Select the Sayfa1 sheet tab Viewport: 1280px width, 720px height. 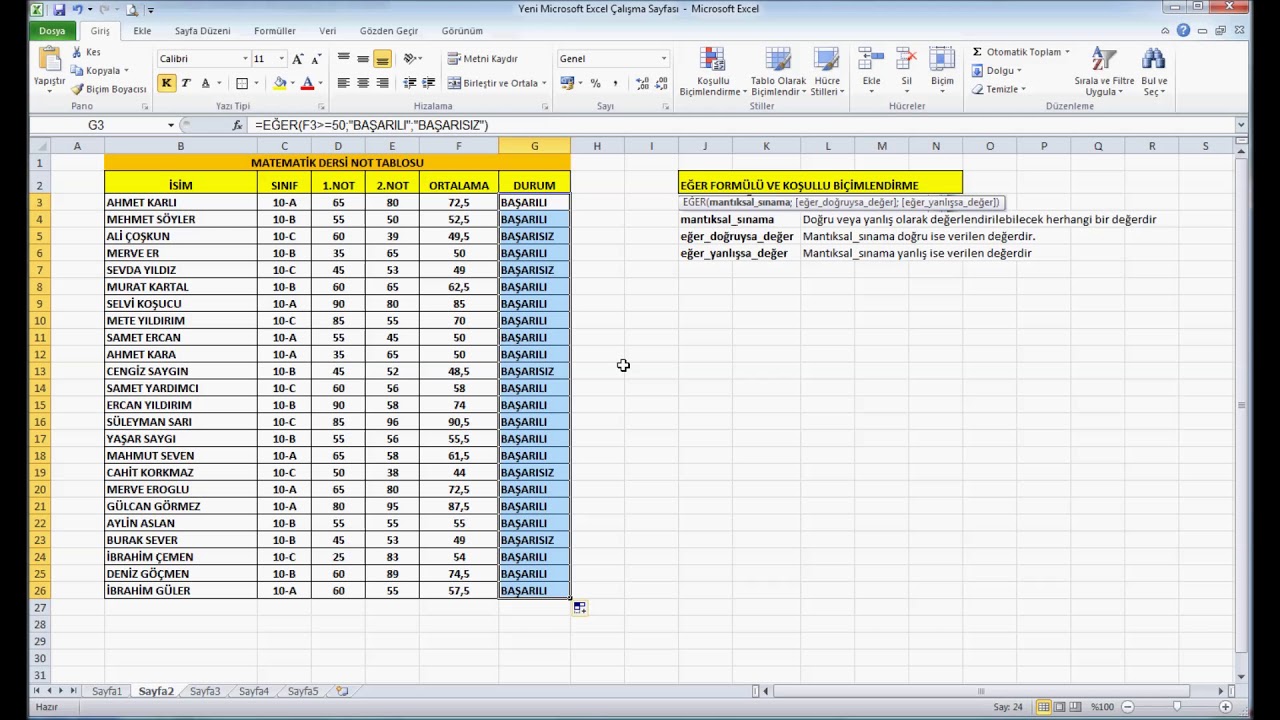click(107, 691)
